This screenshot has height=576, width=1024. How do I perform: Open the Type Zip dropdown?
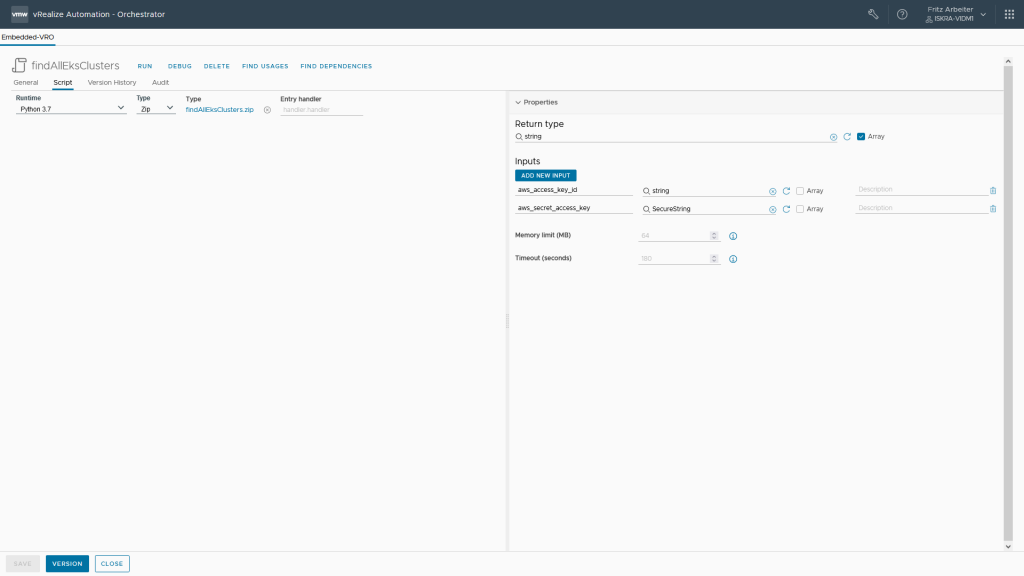[x=156, y=108]
